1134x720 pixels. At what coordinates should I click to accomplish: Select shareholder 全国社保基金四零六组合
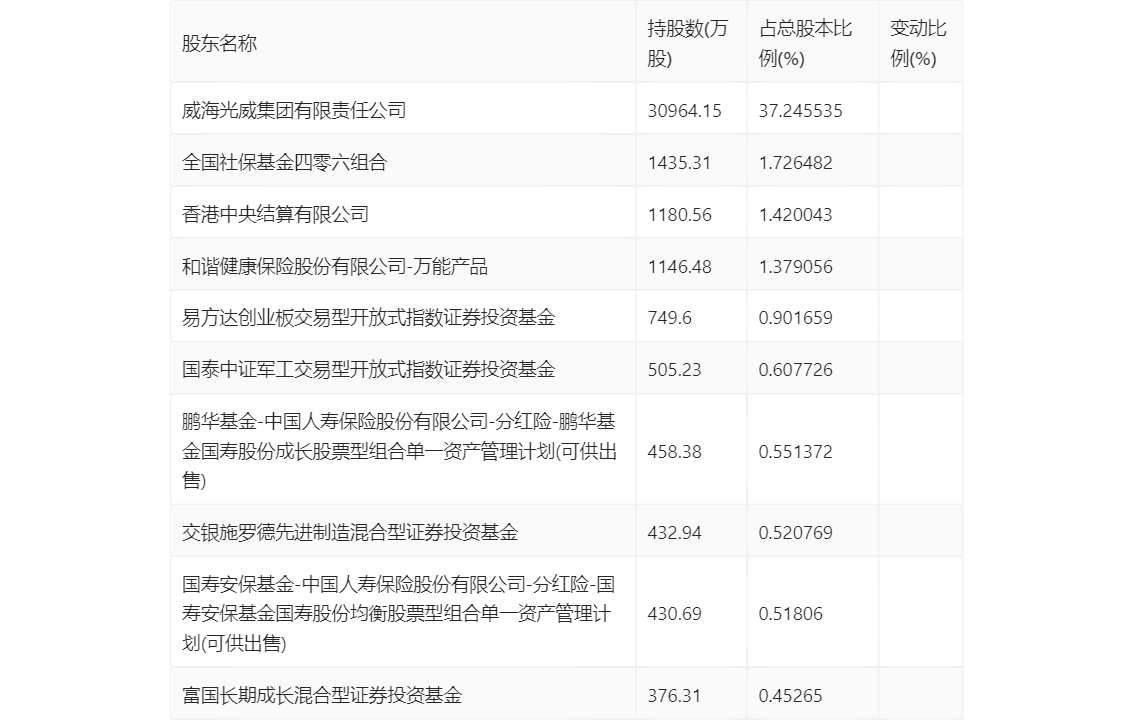tap(284, 163)
